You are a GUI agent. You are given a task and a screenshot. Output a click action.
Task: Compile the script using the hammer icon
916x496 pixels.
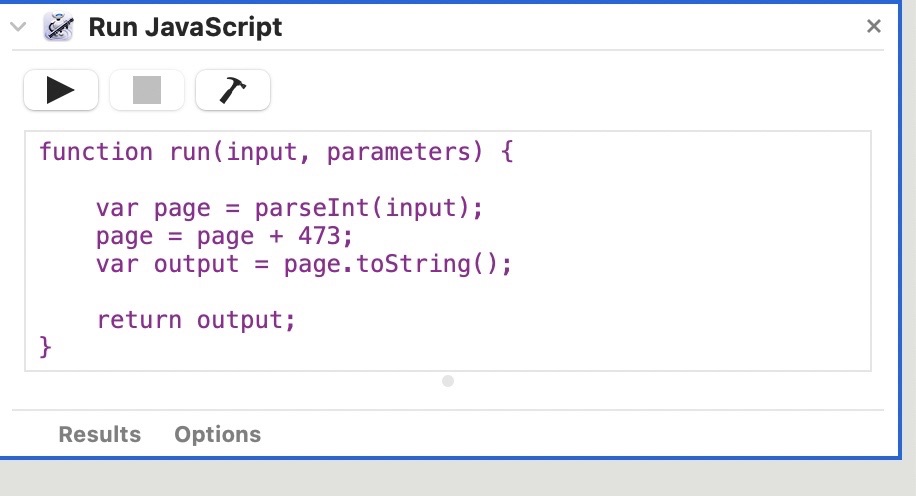click(233, 90)
